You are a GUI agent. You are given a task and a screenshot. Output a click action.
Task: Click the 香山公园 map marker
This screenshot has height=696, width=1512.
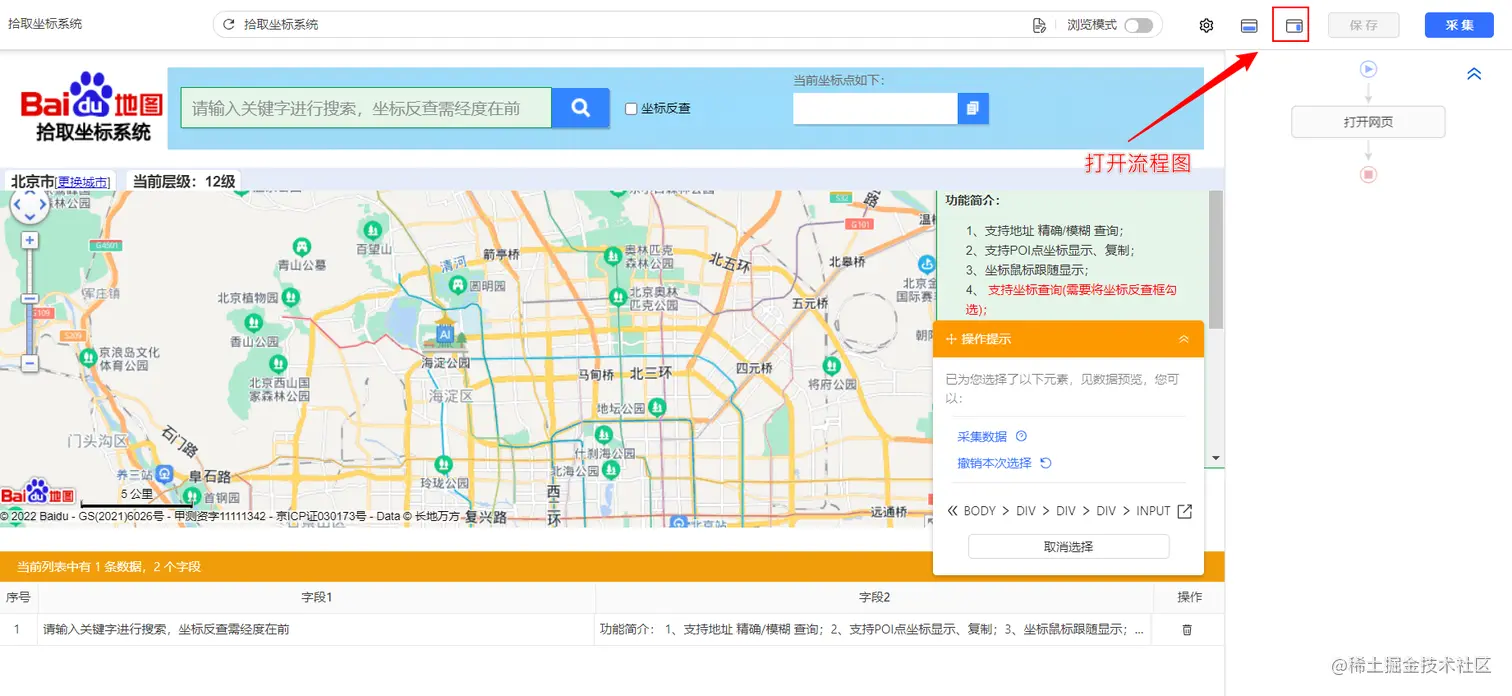click(254, 323)
